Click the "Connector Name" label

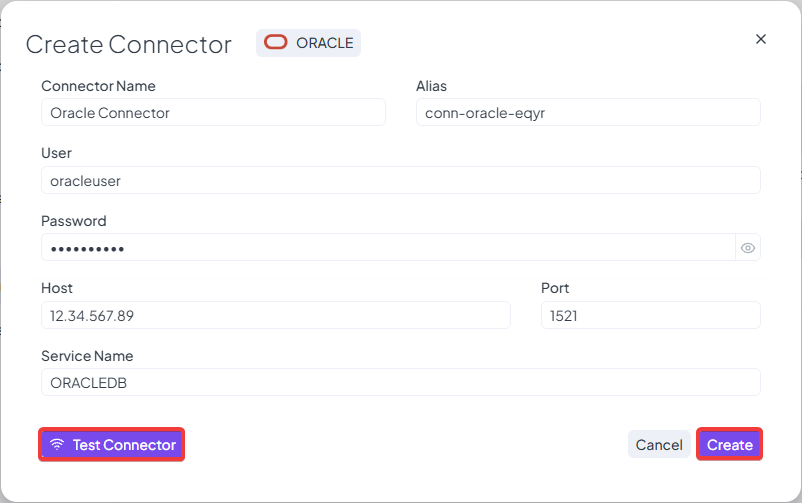click(x=98, y=86)
